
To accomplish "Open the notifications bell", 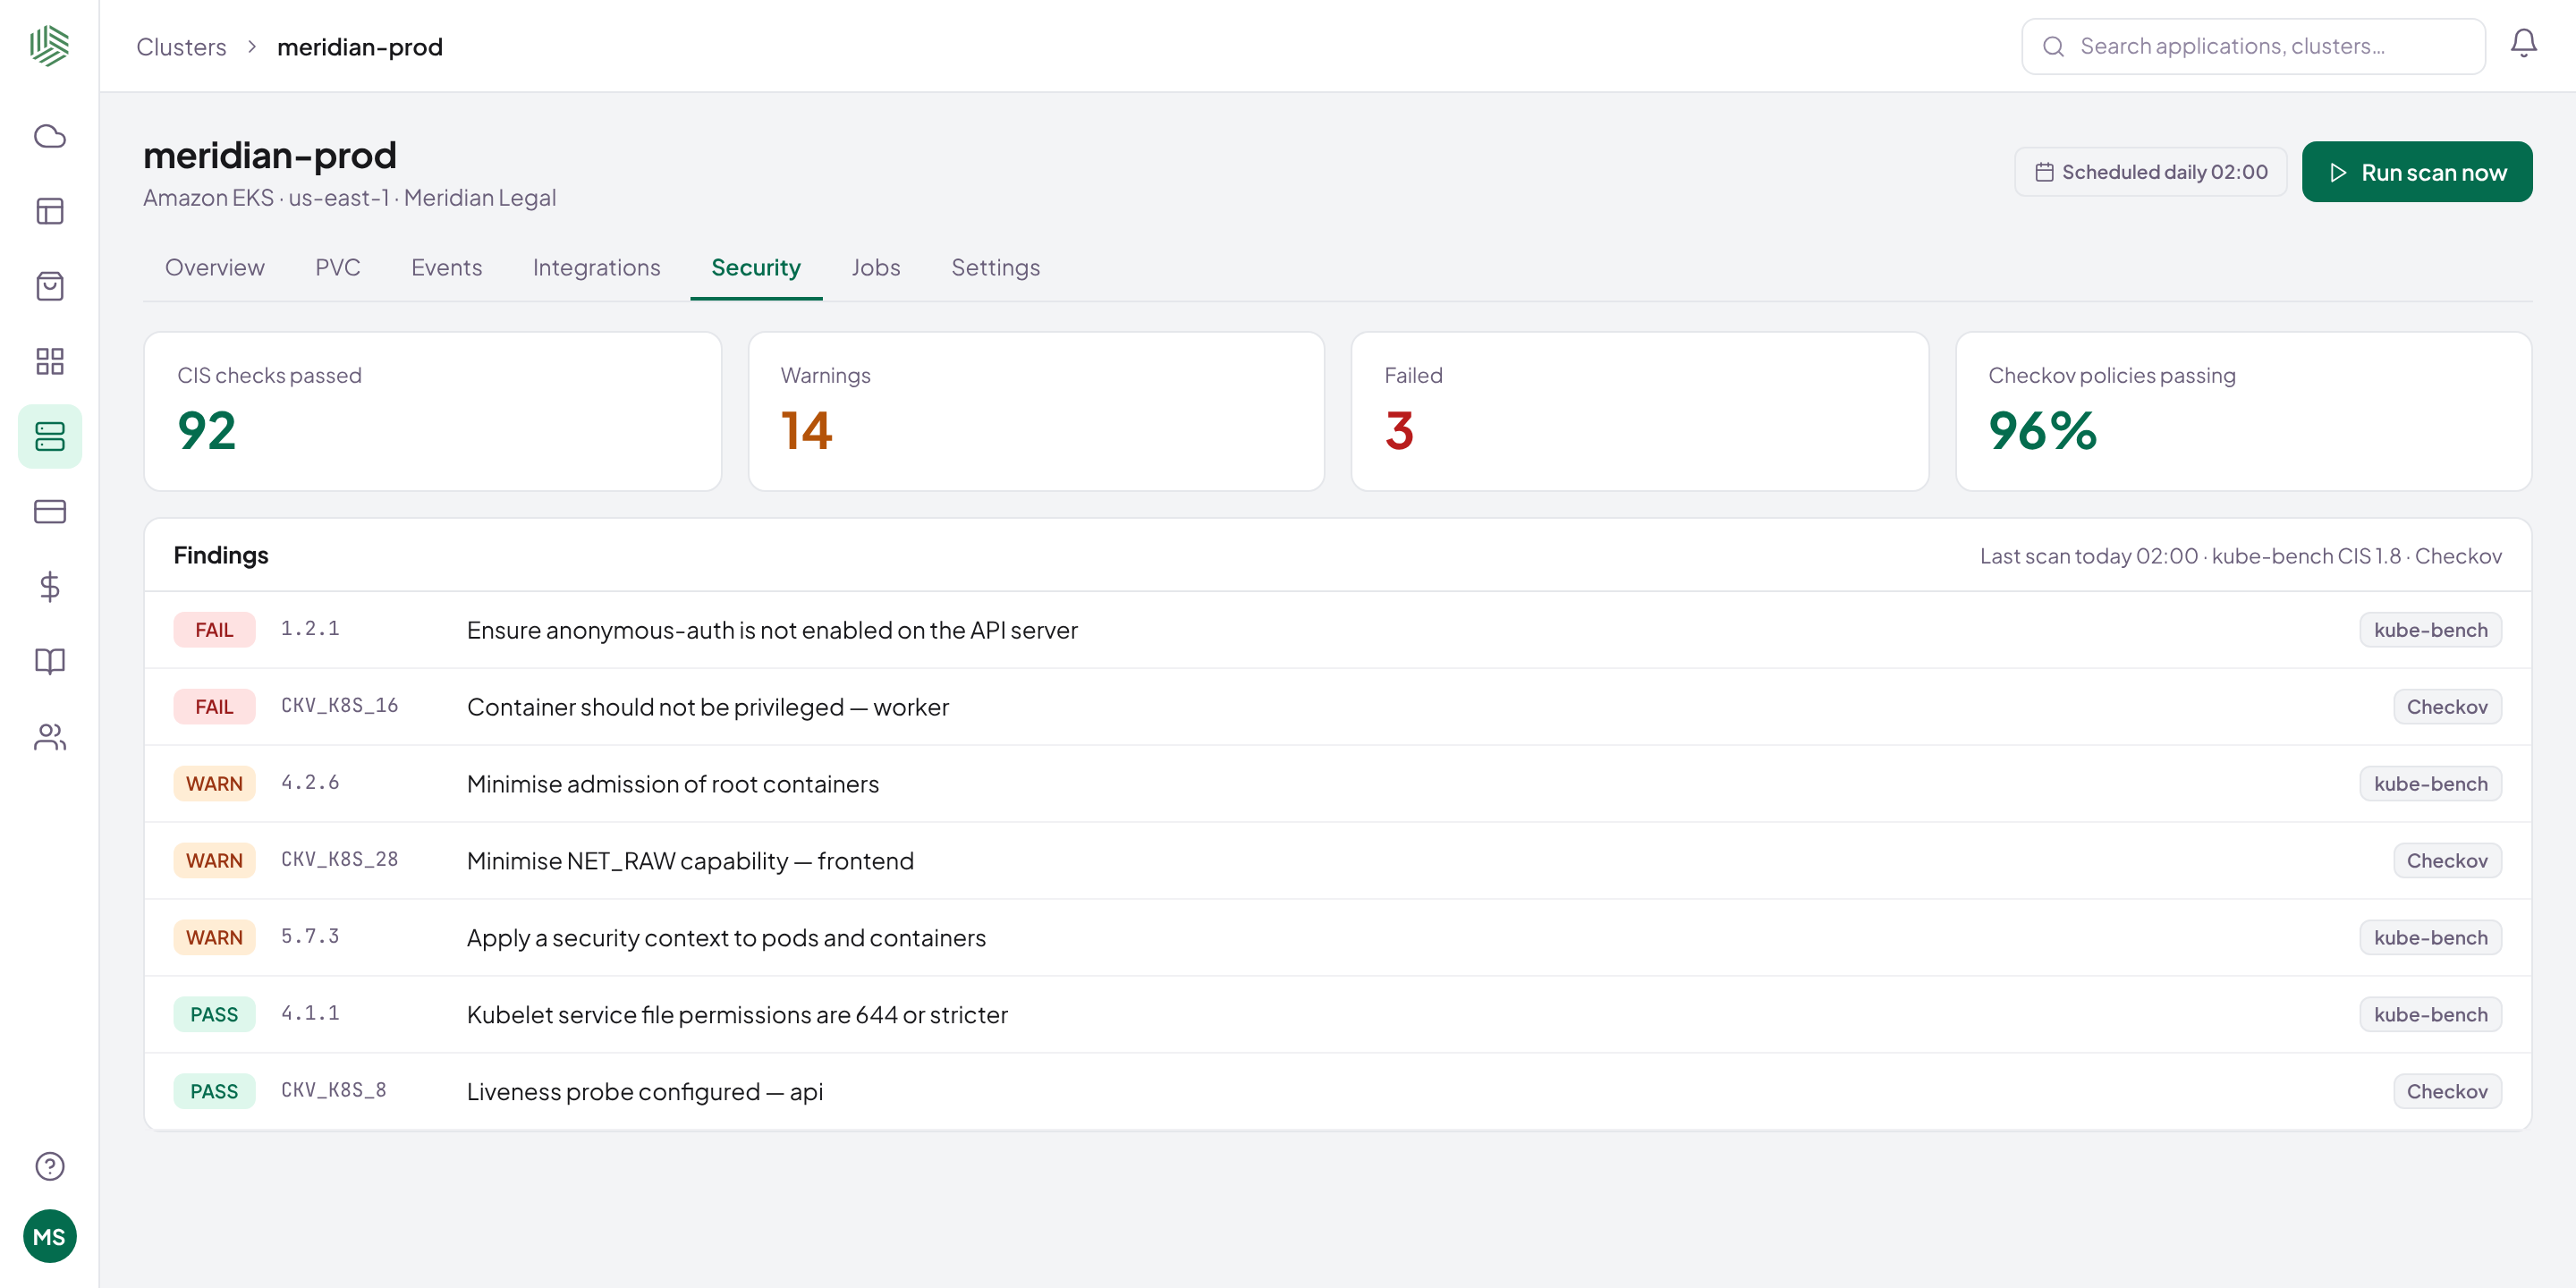I will [x=2523, y=44].
